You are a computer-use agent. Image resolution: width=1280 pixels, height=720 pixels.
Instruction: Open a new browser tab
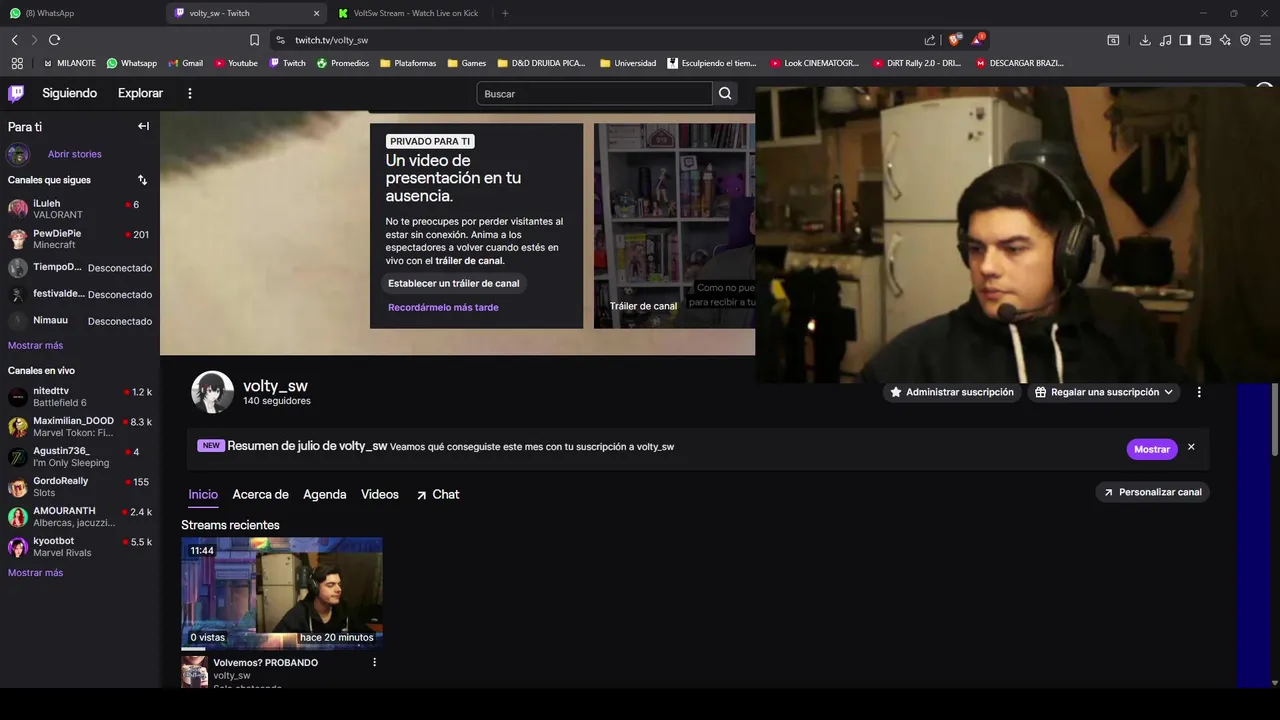point(505,13)
